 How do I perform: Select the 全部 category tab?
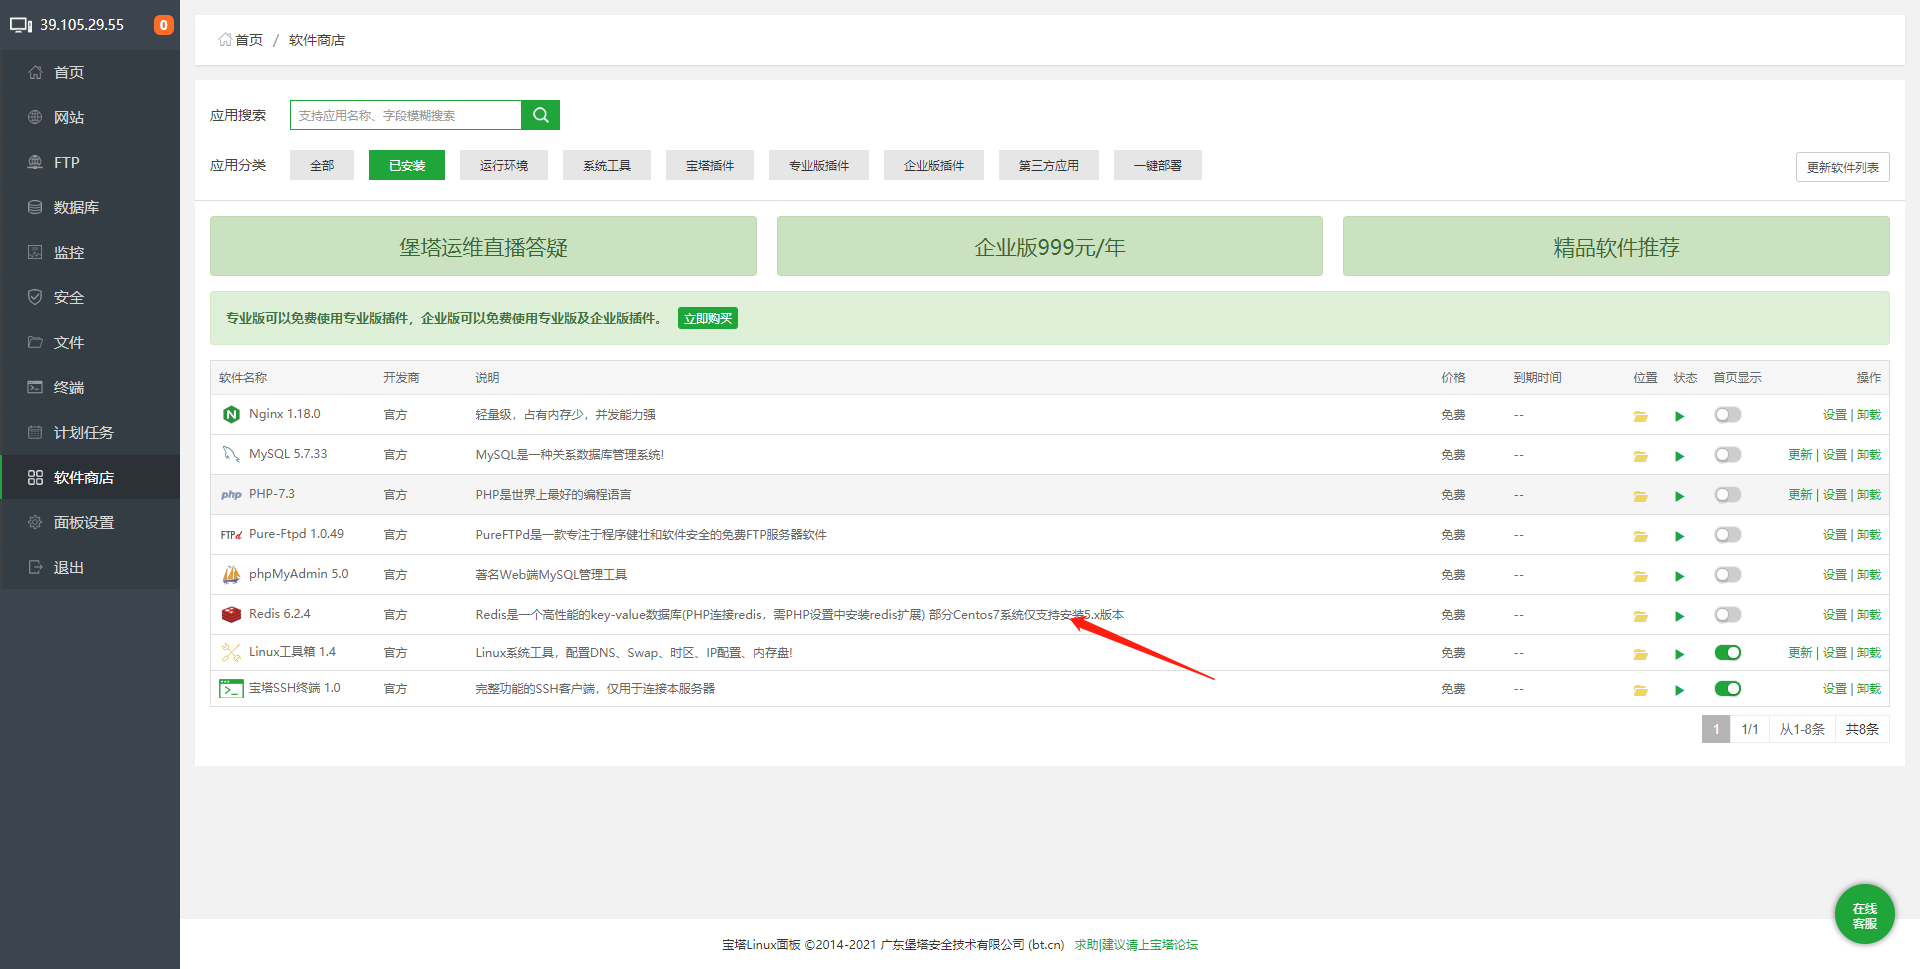[x=322, y=165]
